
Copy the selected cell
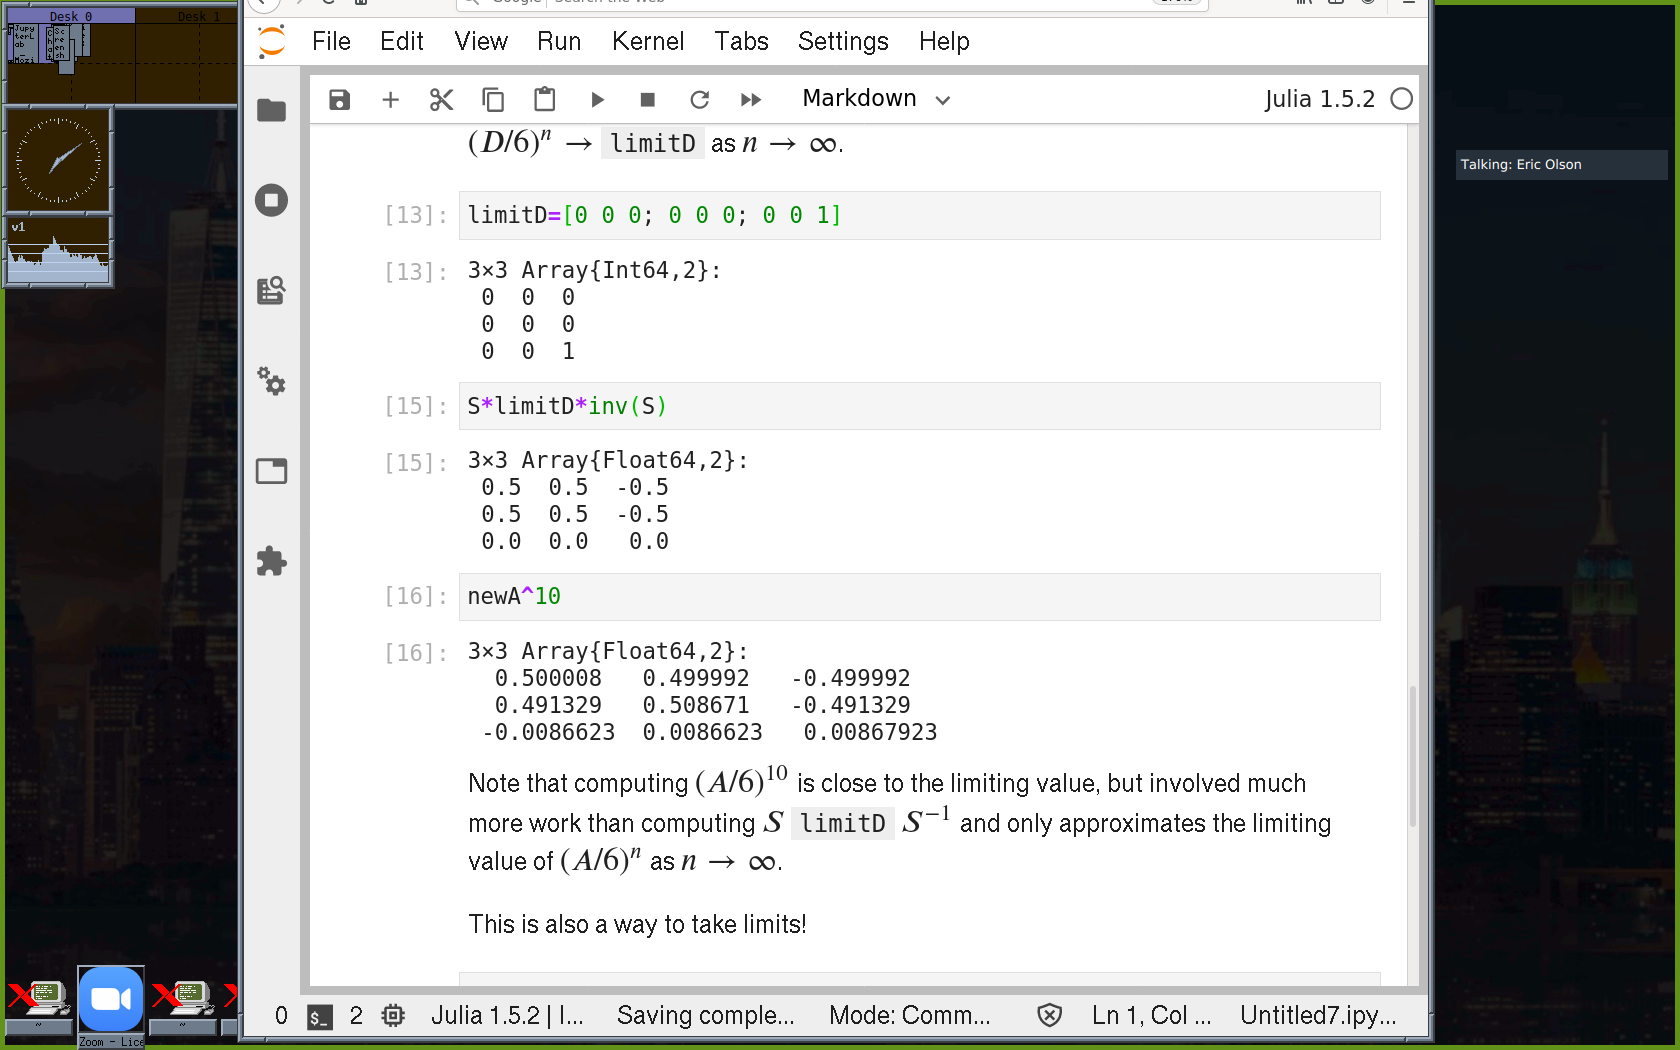(493, 99)
